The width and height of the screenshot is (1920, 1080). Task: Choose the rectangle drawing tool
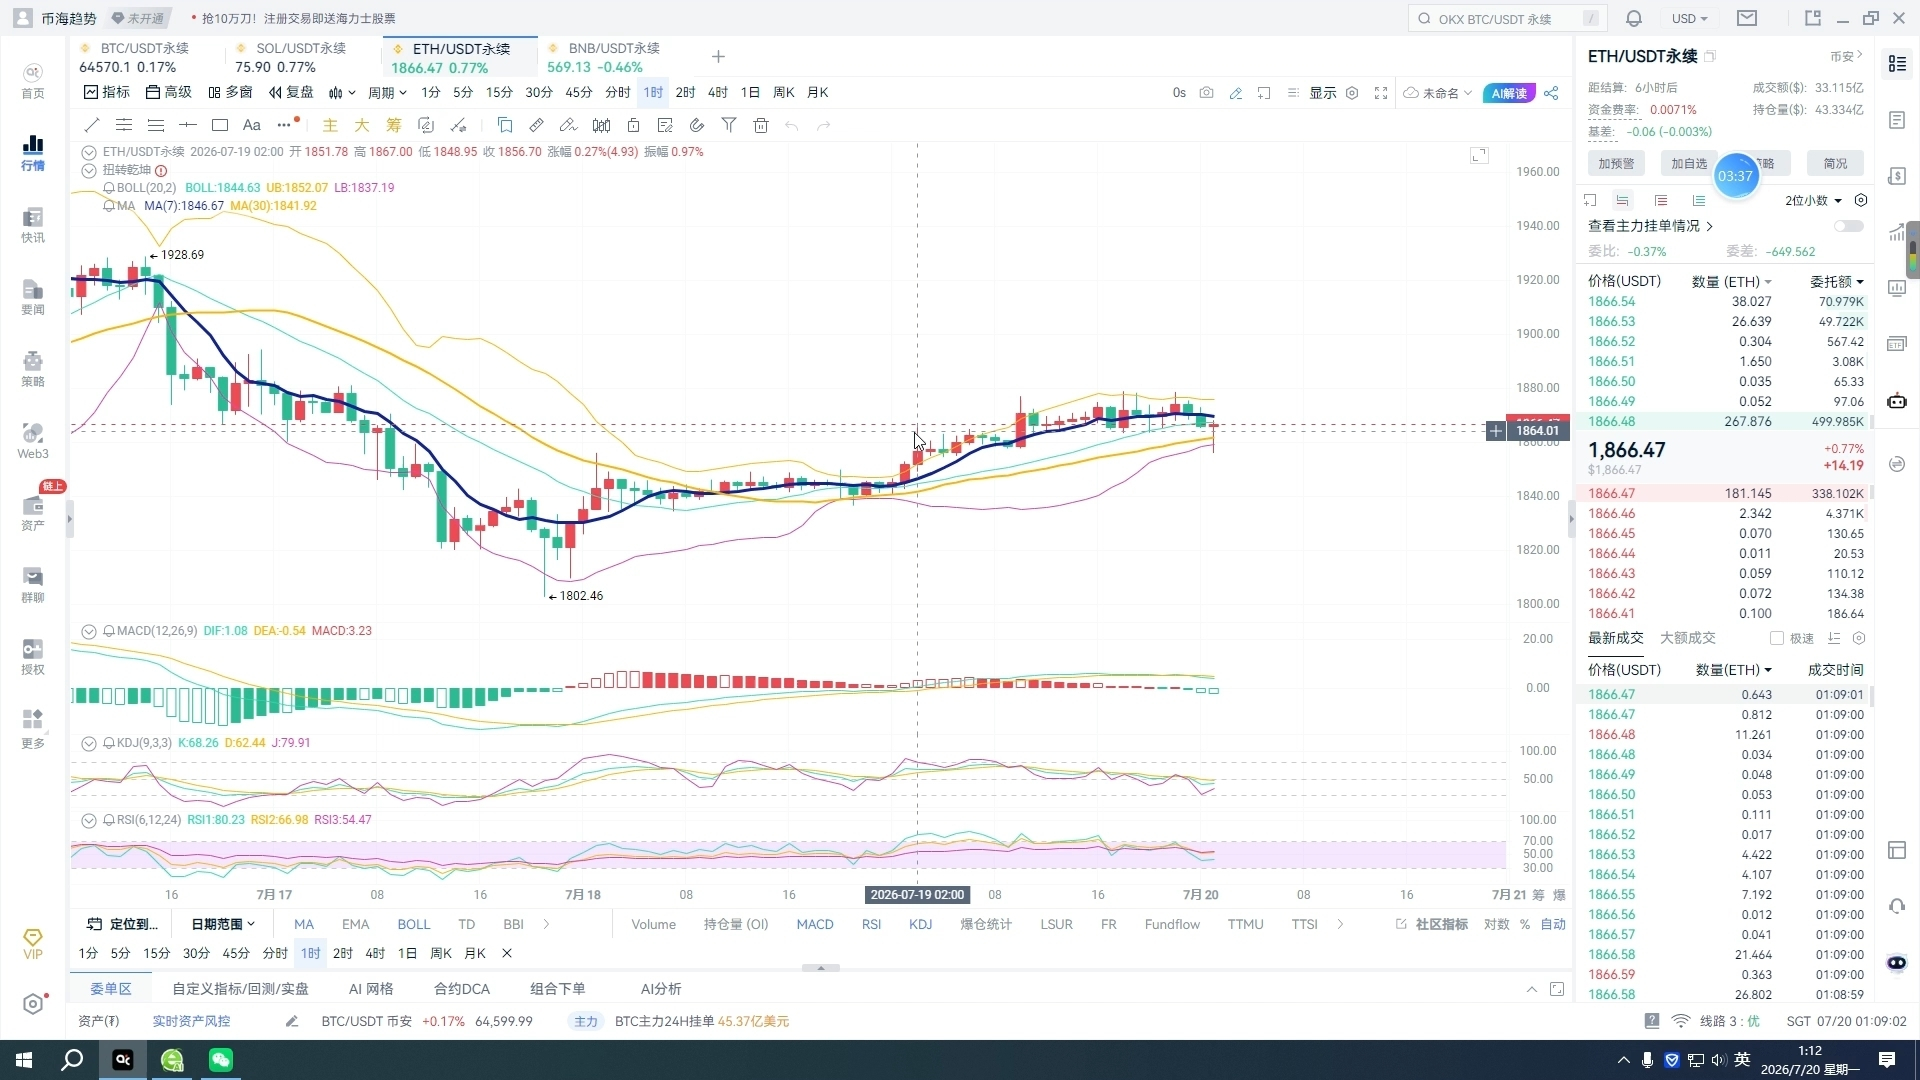(x=220, y=125)
